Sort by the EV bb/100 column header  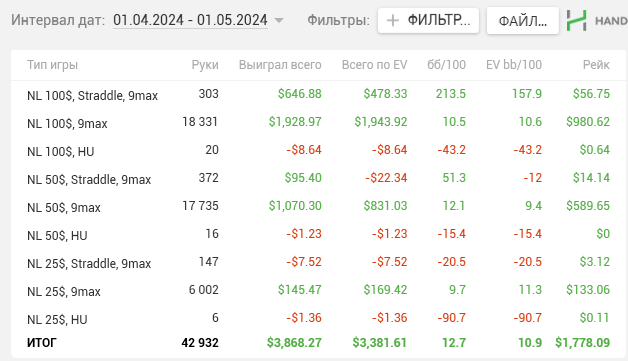click(x=514, y=65)
